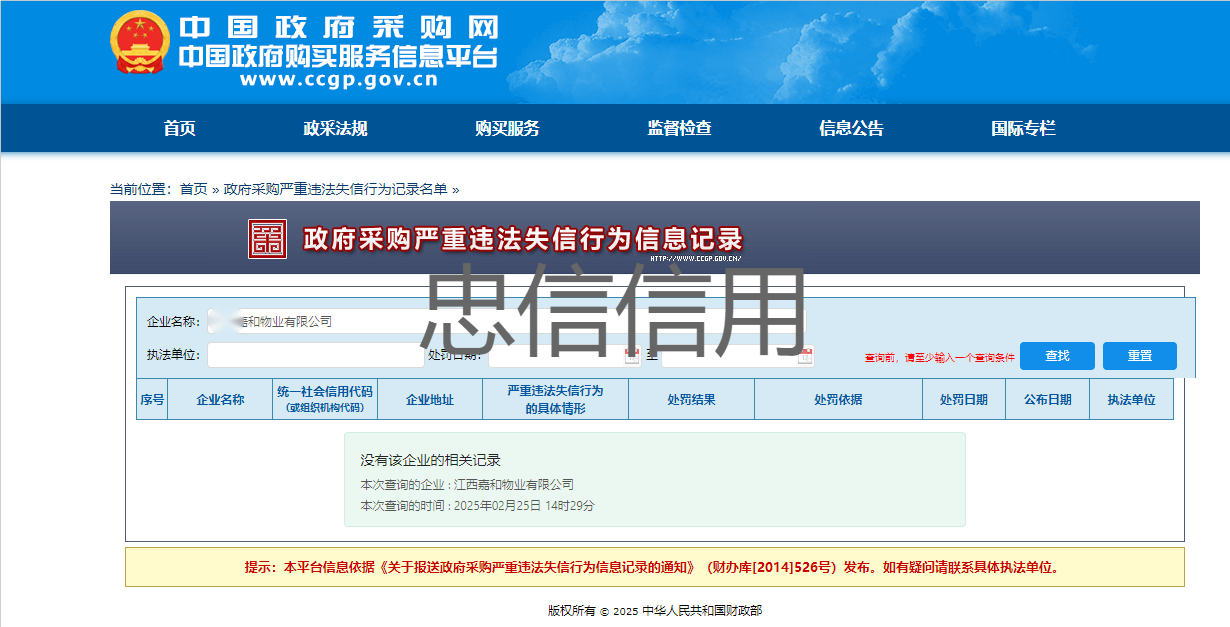Click the national emblem logo in header
1230x627 pixels.
click(x=140, y=43)
